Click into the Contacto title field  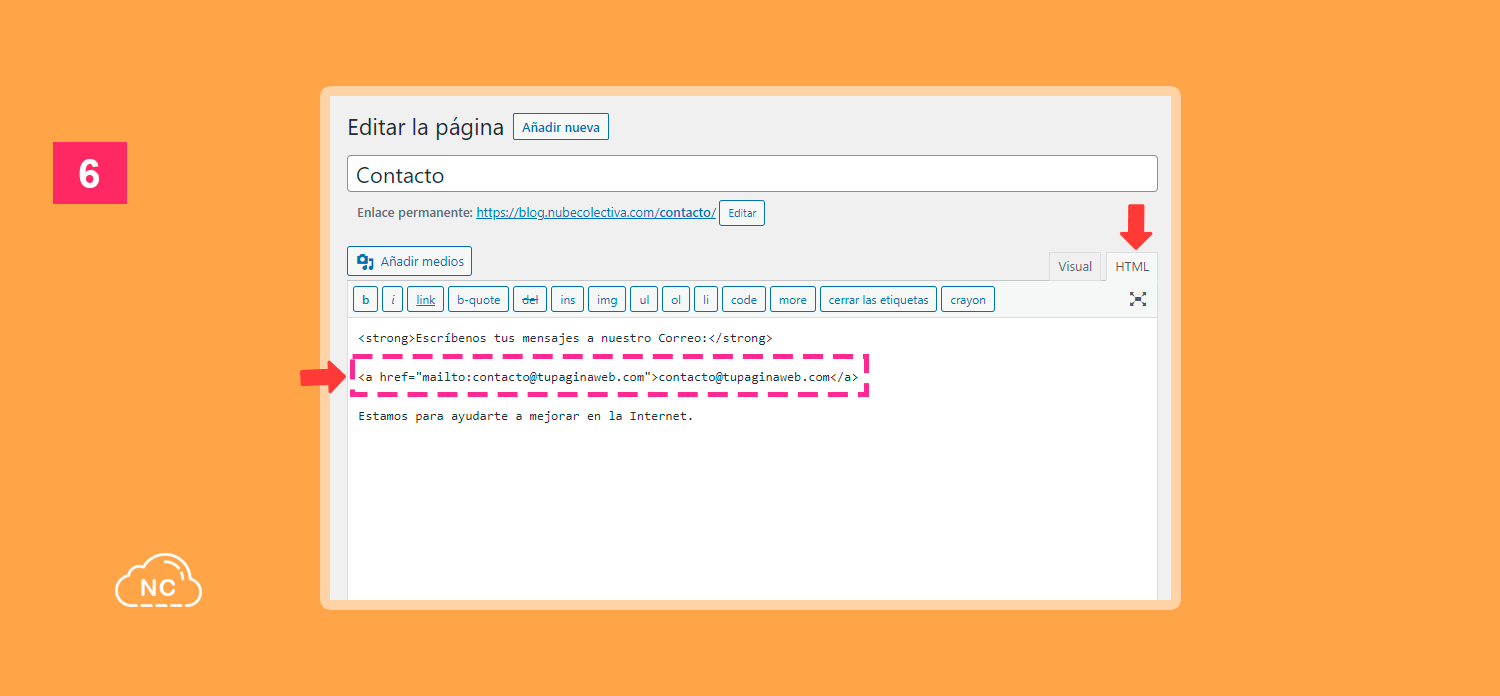point(752,174)
